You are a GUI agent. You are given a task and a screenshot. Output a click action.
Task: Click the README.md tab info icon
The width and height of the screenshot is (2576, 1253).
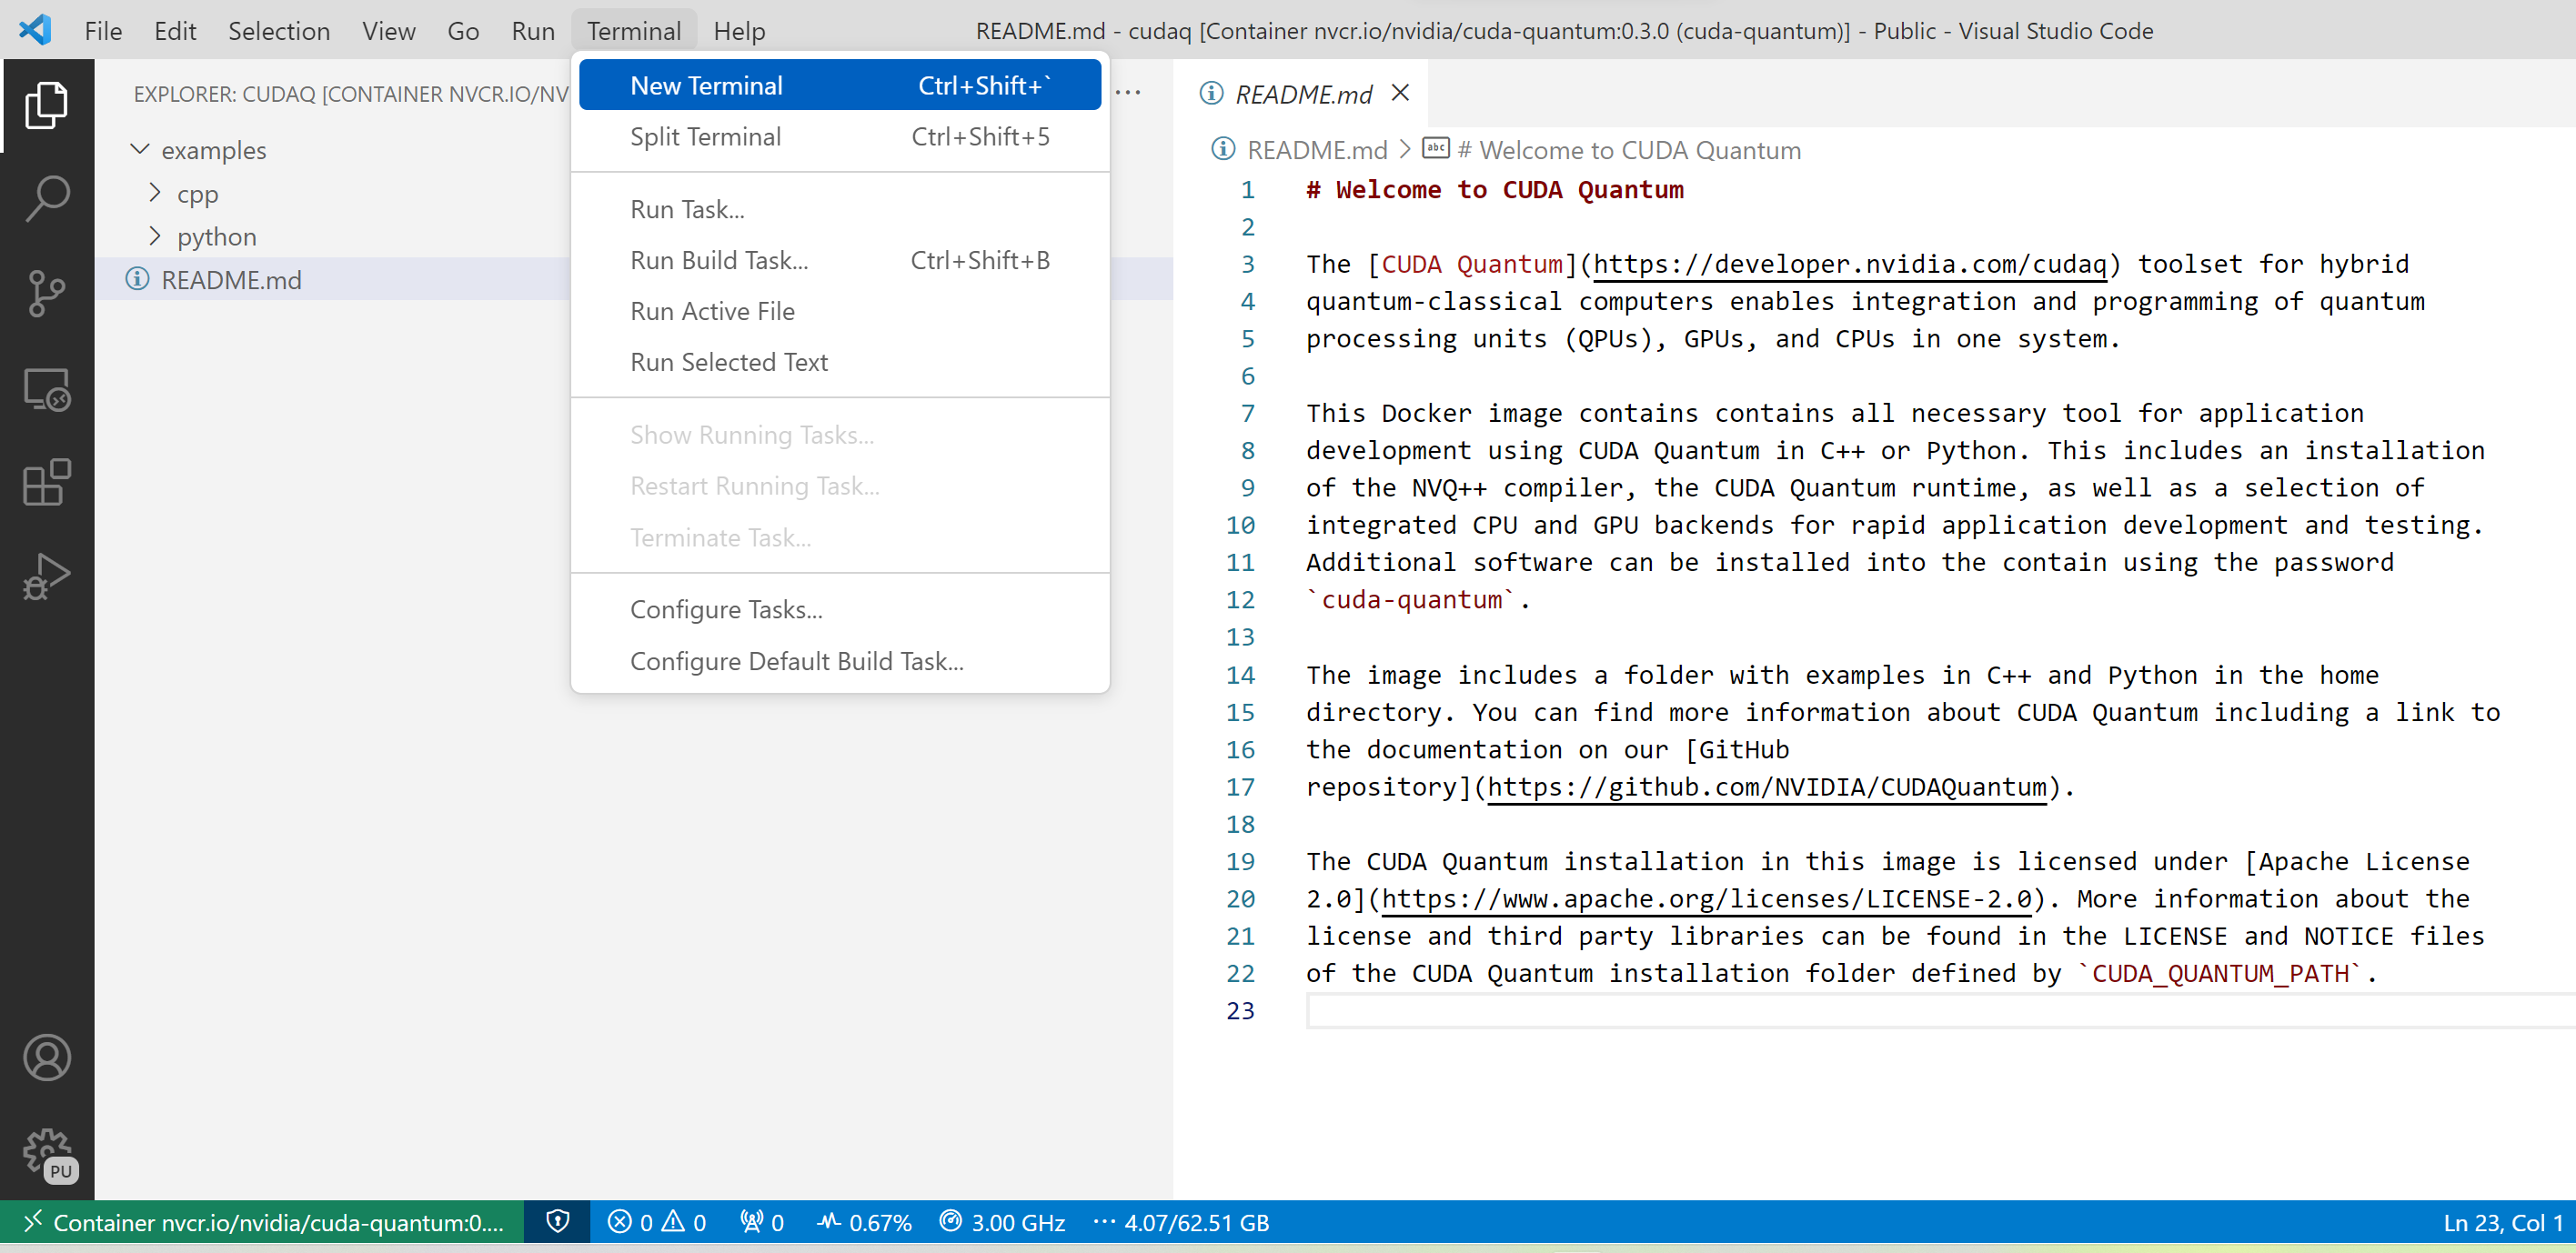(1211, 93)
